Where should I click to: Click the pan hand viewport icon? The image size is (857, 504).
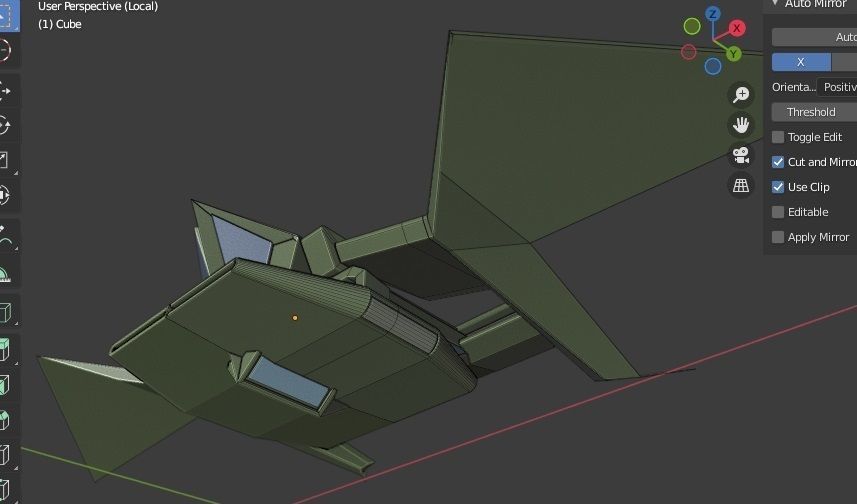pos(741,125)
